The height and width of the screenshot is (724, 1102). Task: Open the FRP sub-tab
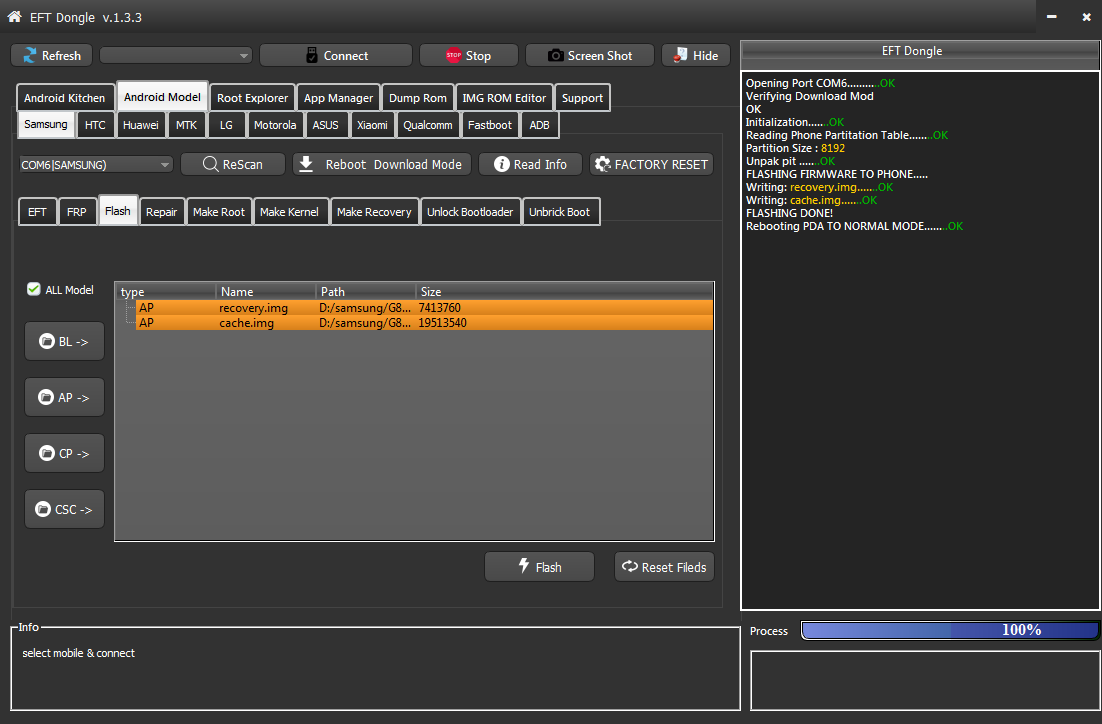point(77,212)
